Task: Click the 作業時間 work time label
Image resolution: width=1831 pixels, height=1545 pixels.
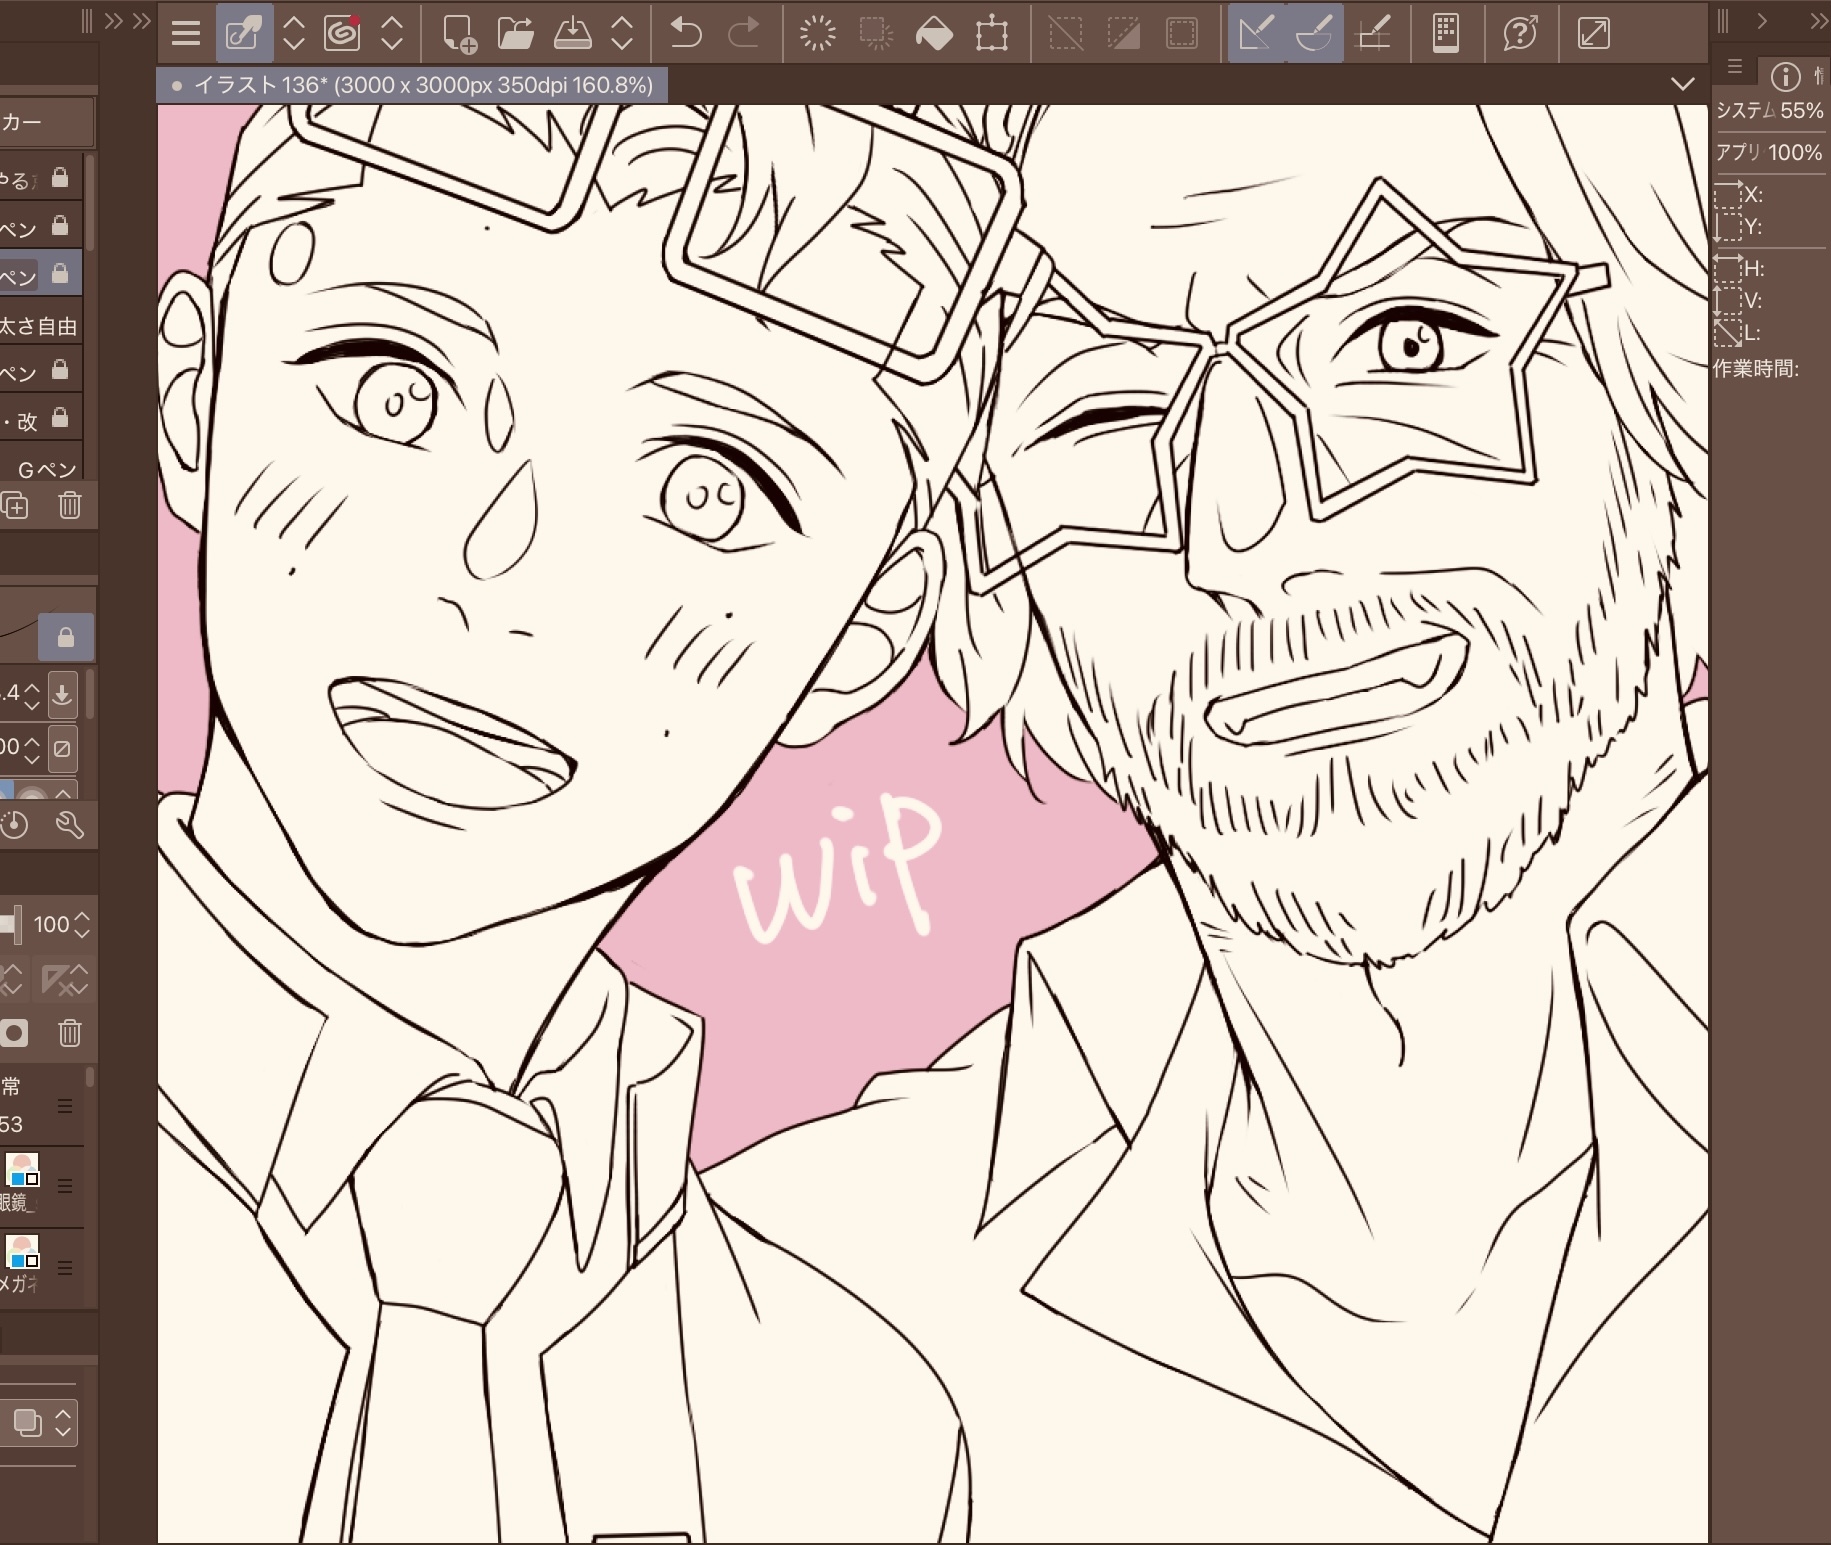Action: (1756, 369)
